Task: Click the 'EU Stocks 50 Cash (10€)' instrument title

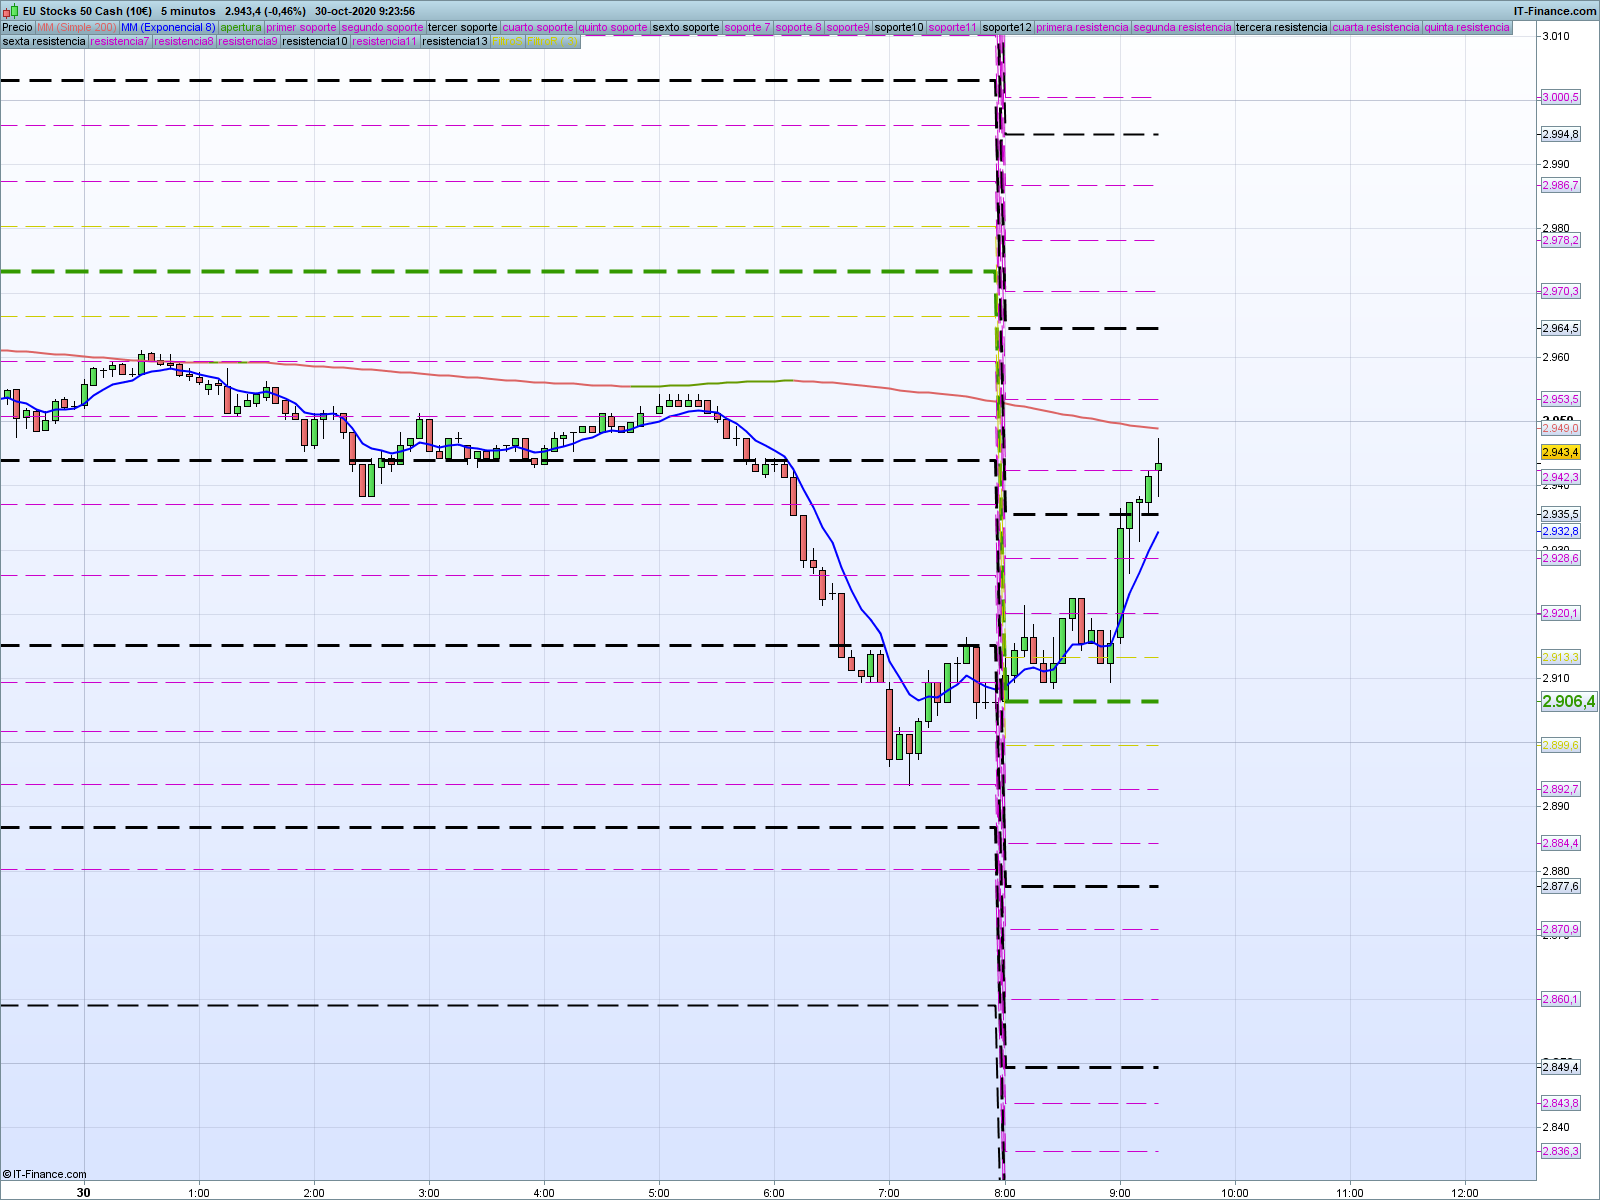Action: pos(88,11)
